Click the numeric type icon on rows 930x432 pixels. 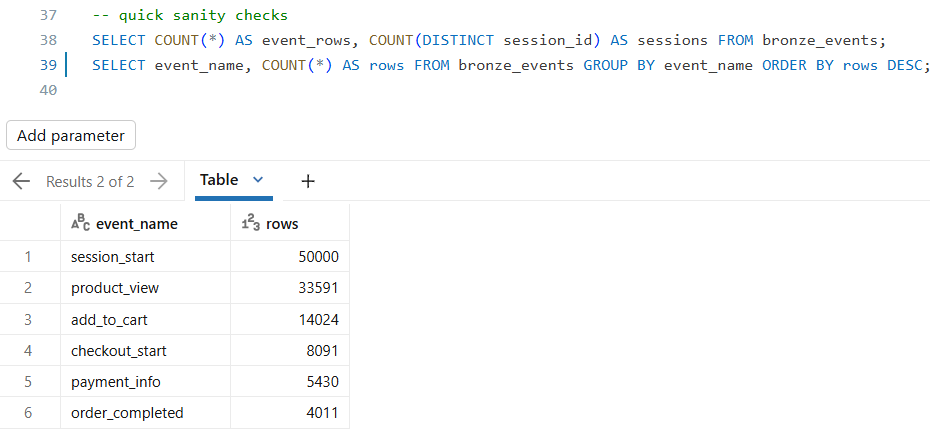(x=251, y=223)
